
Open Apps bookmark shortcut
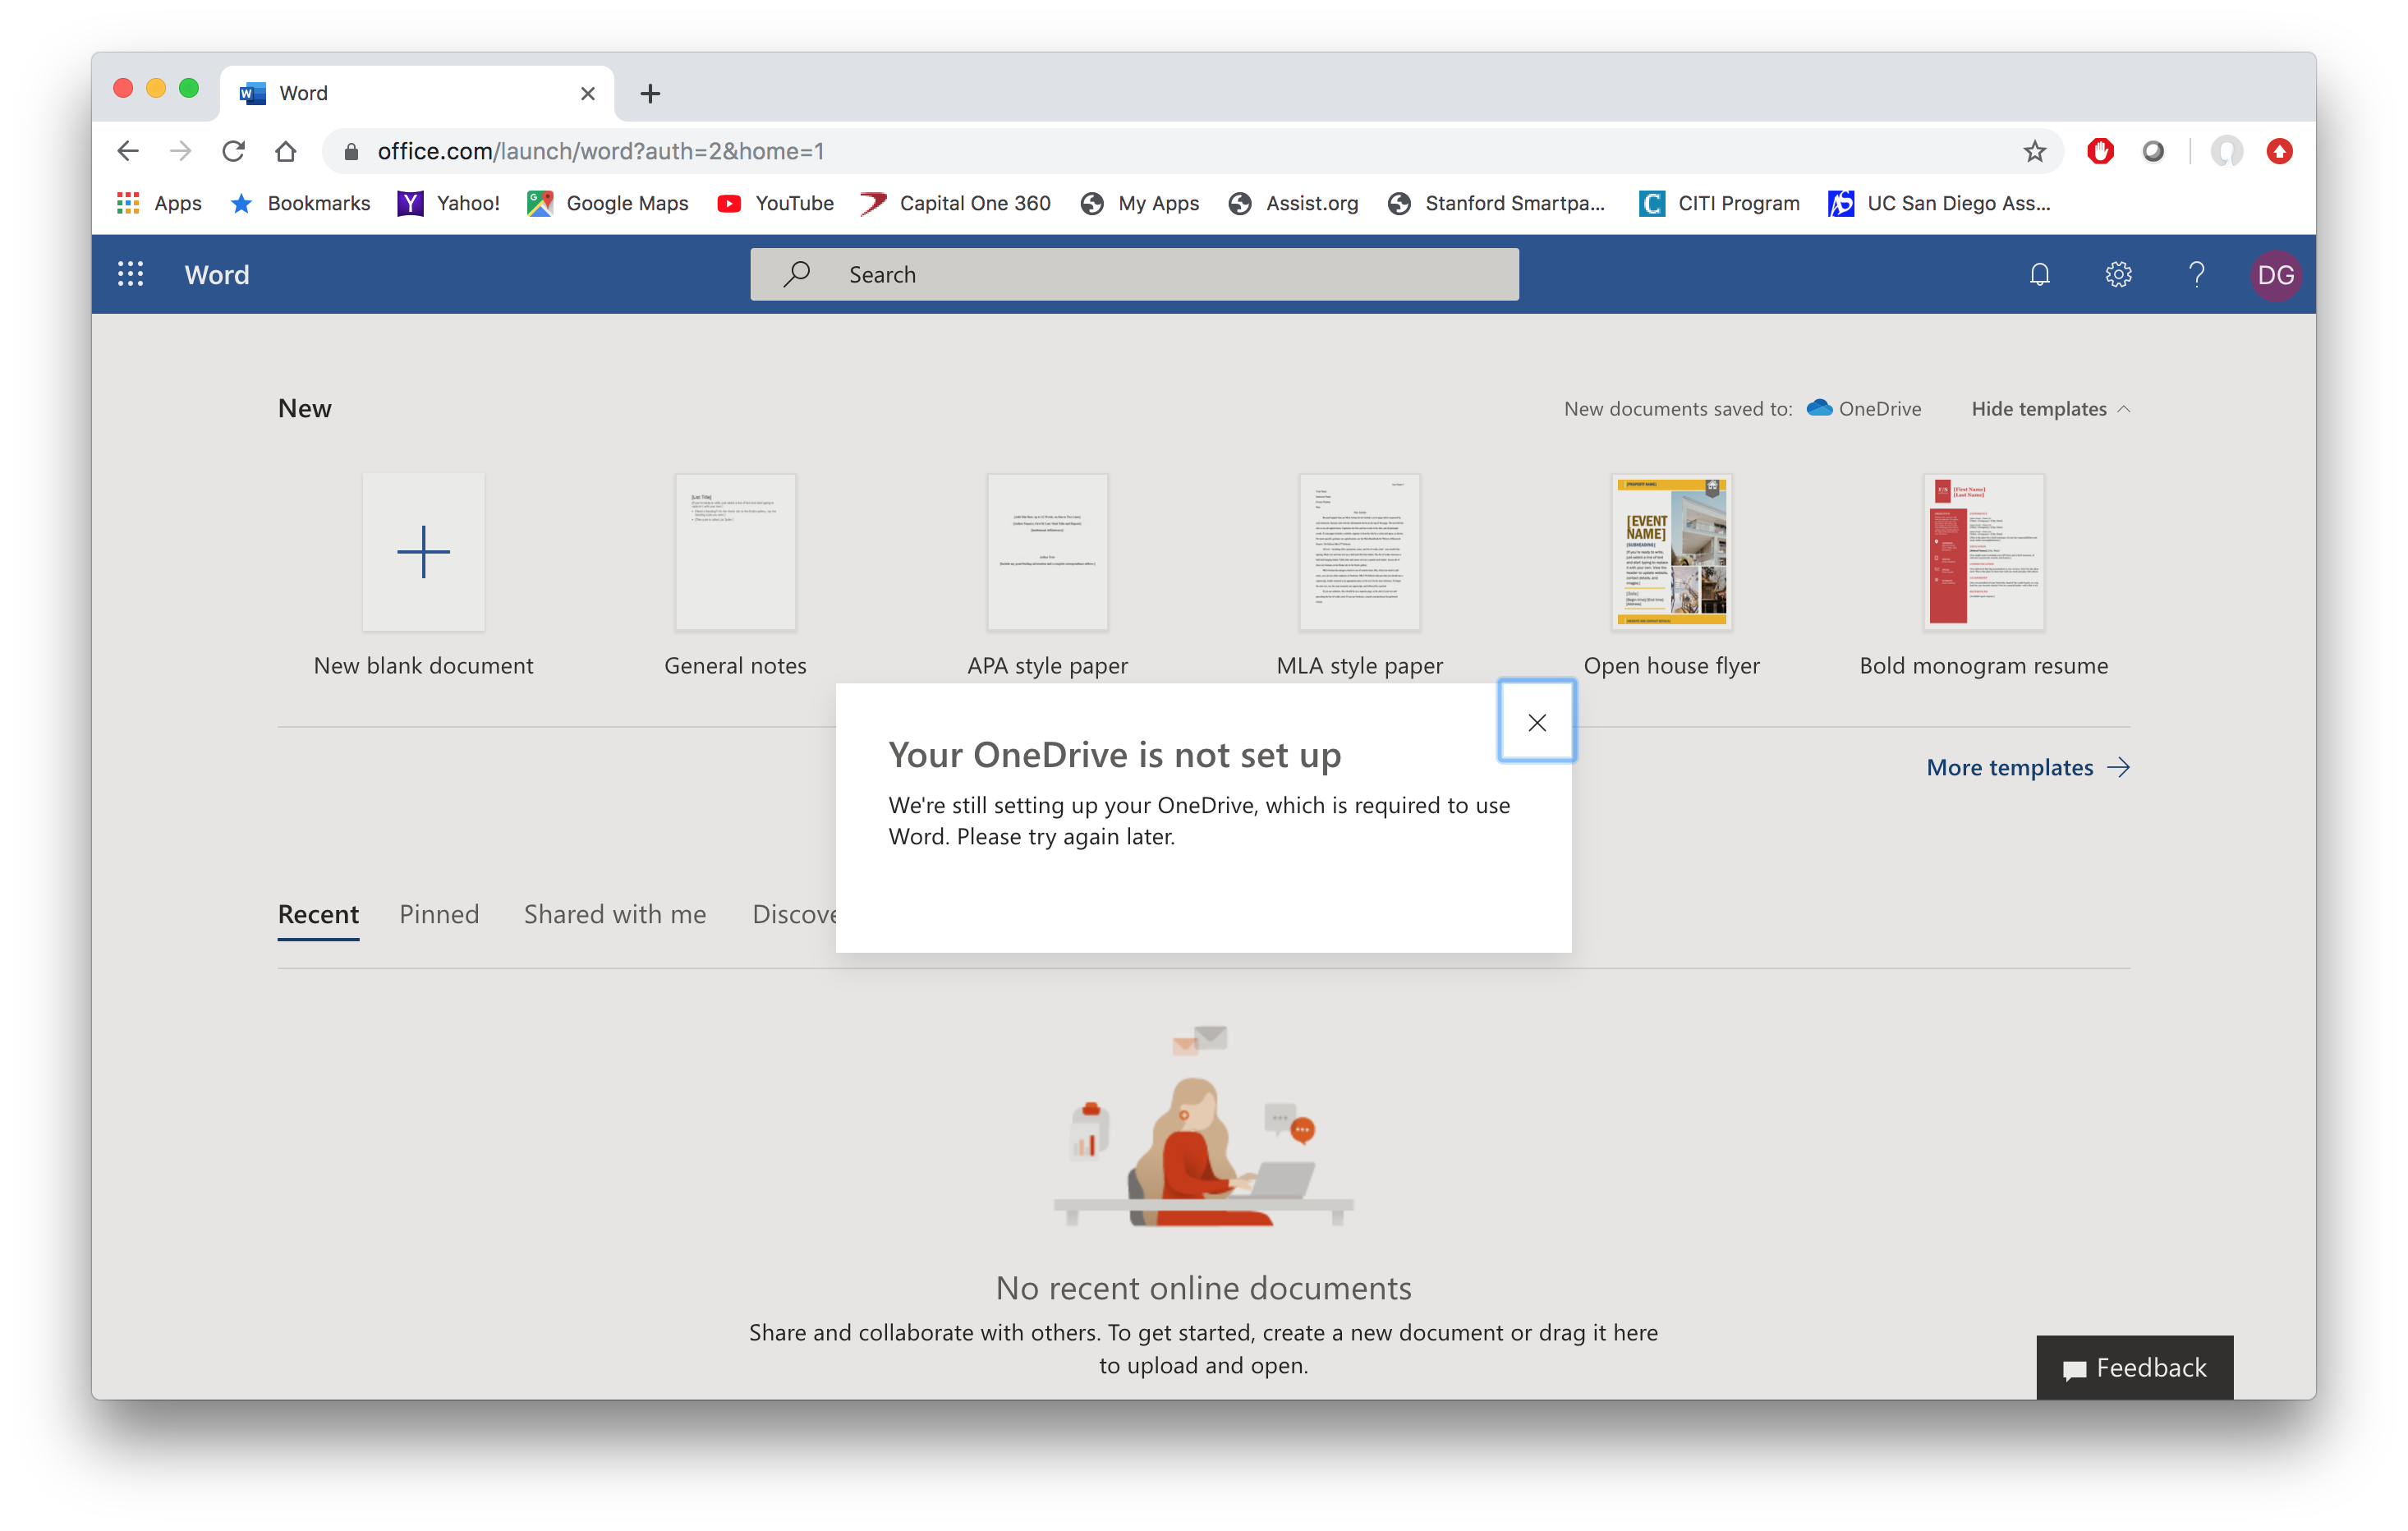(159, 203)
